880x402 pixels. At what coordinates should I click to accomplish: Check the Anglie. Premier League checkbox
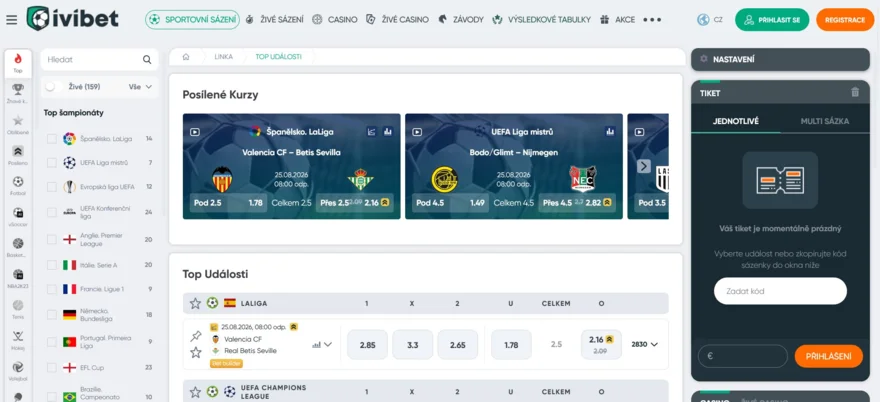click(52, 240)
